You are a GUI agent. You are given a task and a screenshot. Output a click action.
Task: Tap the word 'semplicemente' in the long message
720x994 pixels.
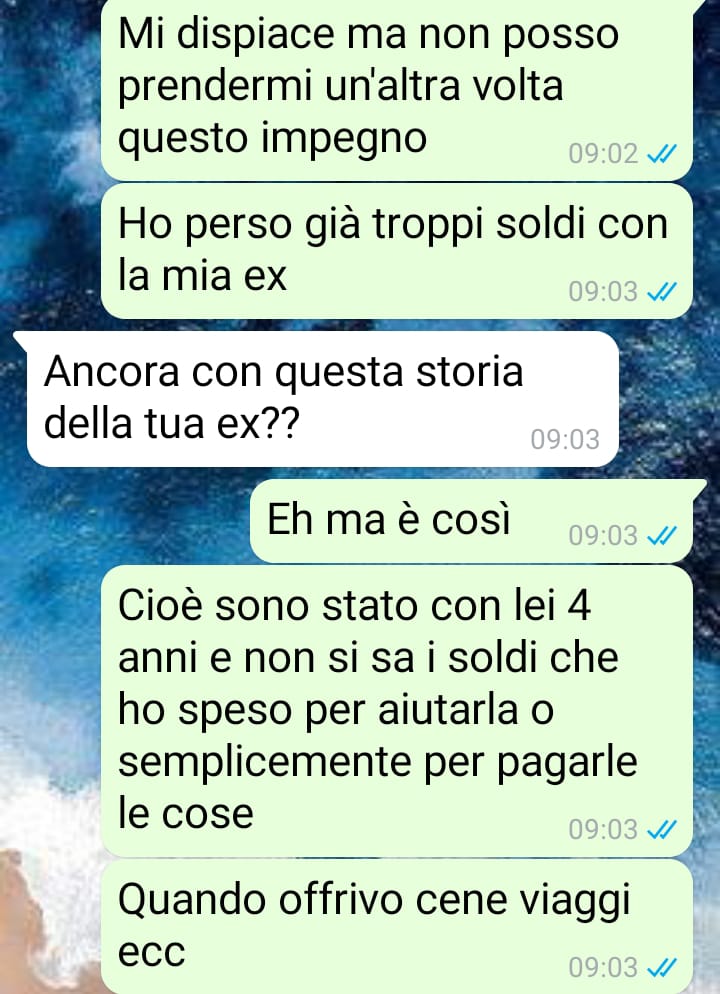coord(266,763)
